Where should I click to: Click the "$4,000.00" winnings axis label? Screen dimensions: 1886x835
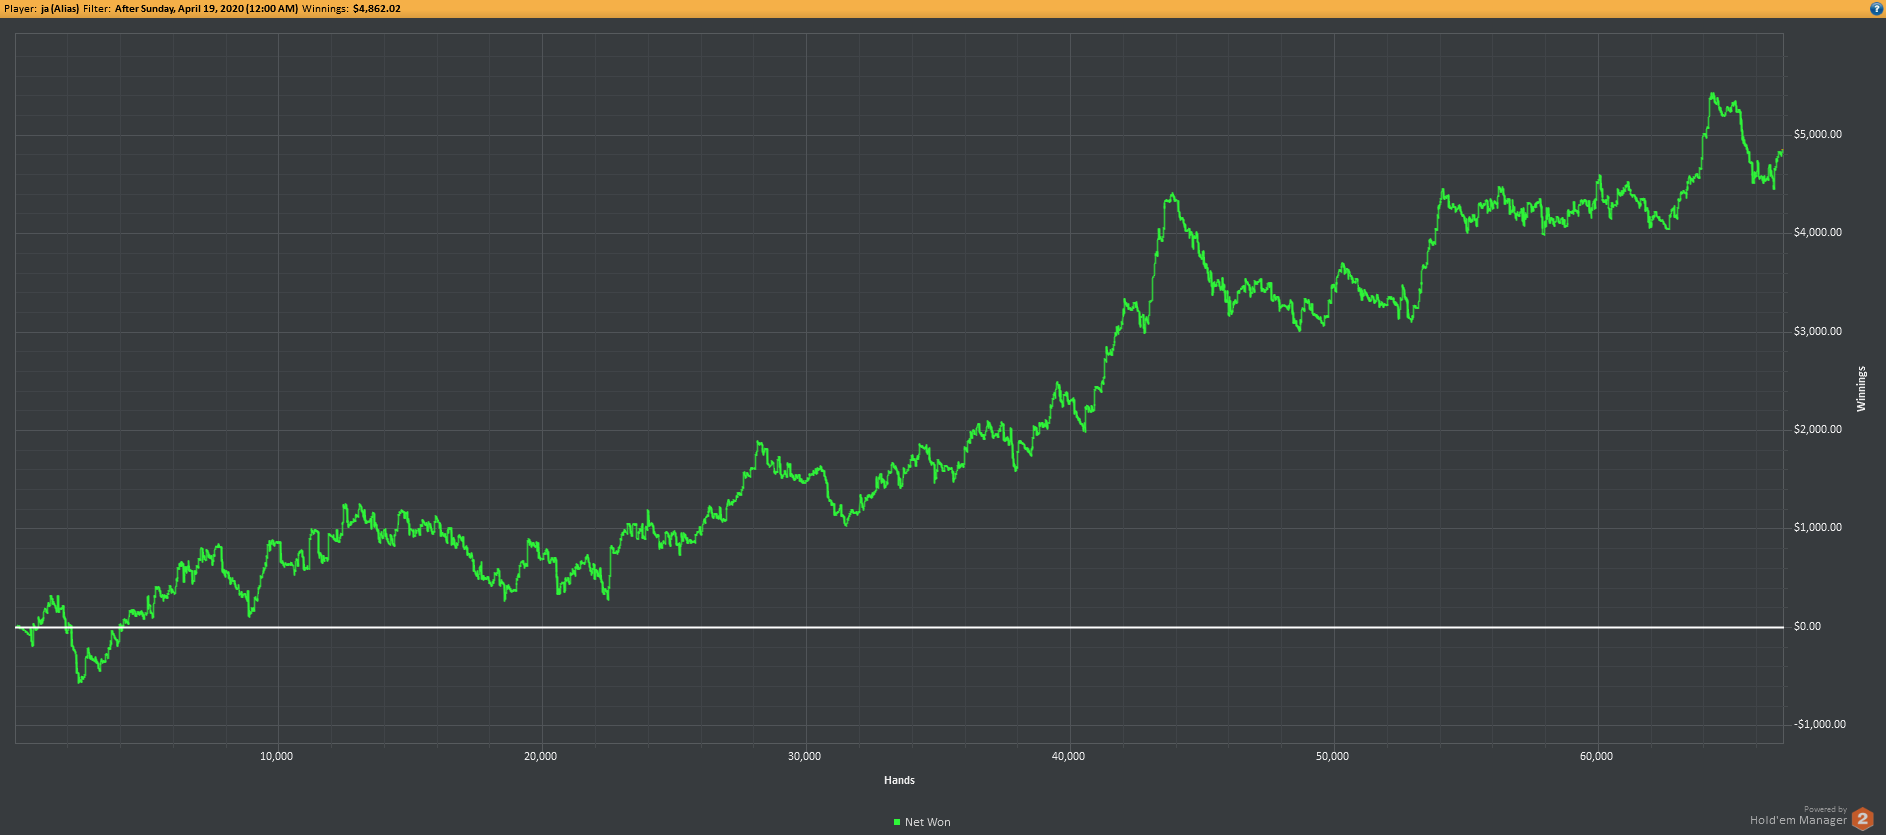click(x=1818, y=232)
